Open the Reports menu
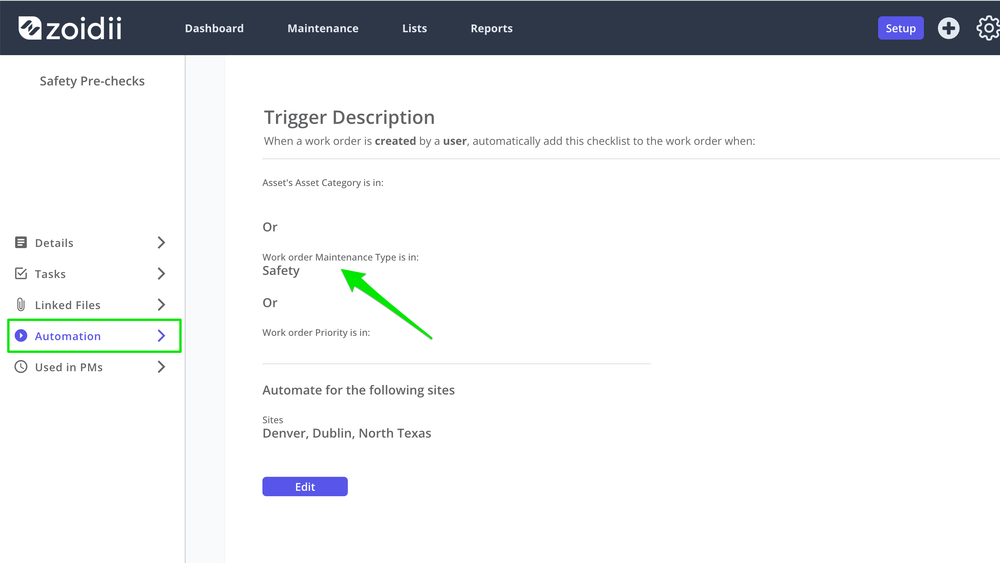1000x563 pixels. tap(492, 28)
